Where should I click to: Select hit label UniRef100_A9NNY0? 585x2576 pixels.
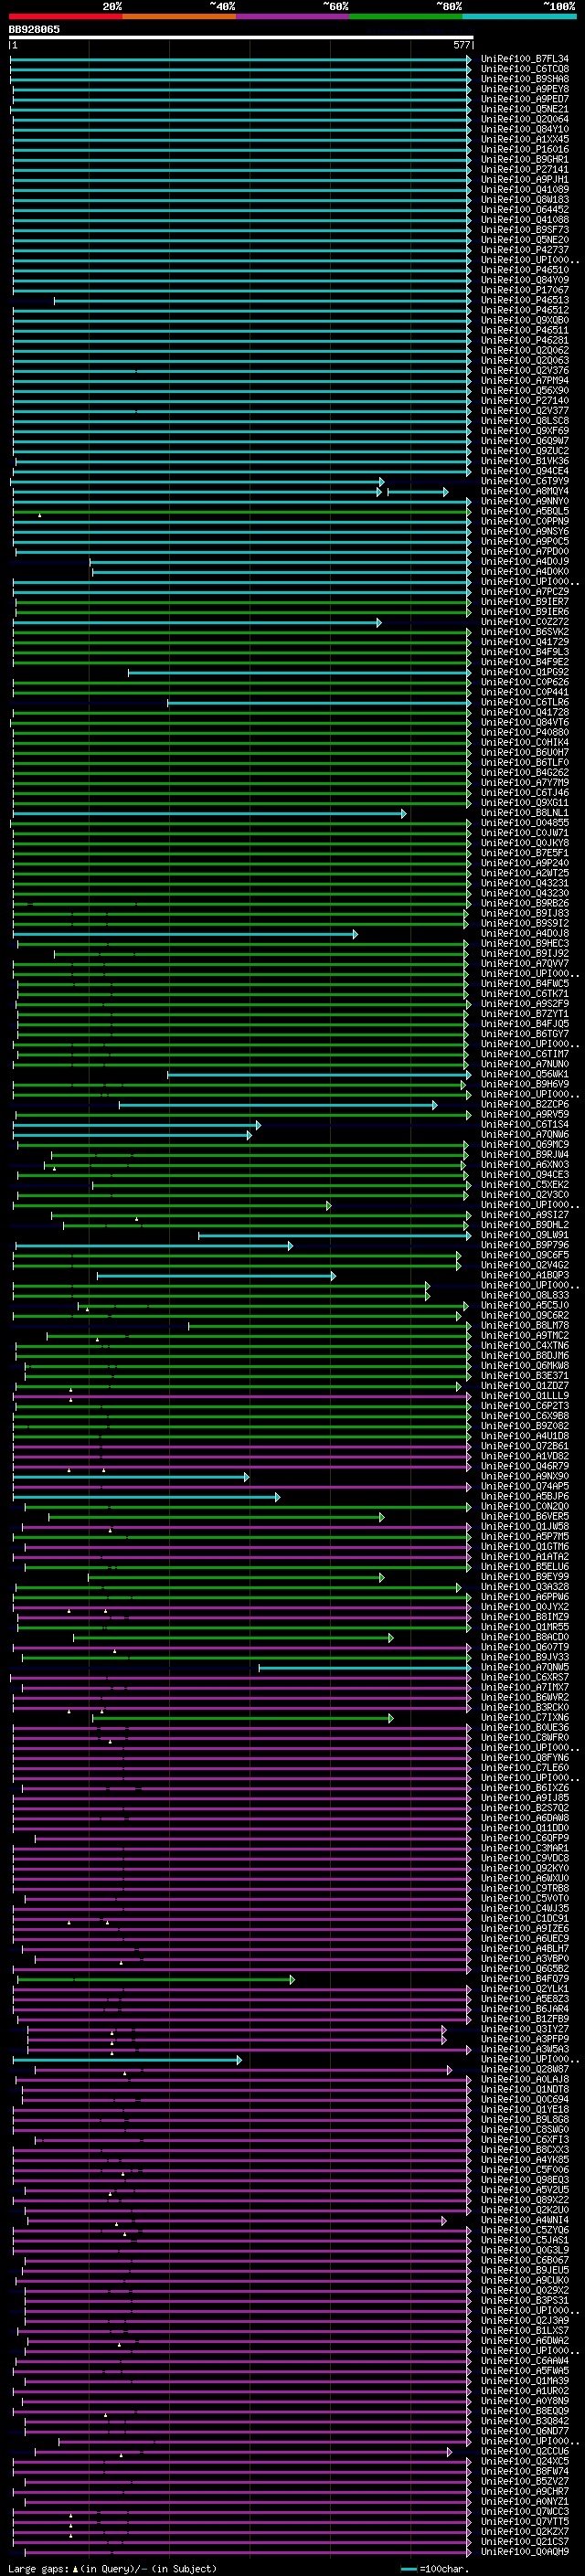pyautogui.click(x=524, y=501)
